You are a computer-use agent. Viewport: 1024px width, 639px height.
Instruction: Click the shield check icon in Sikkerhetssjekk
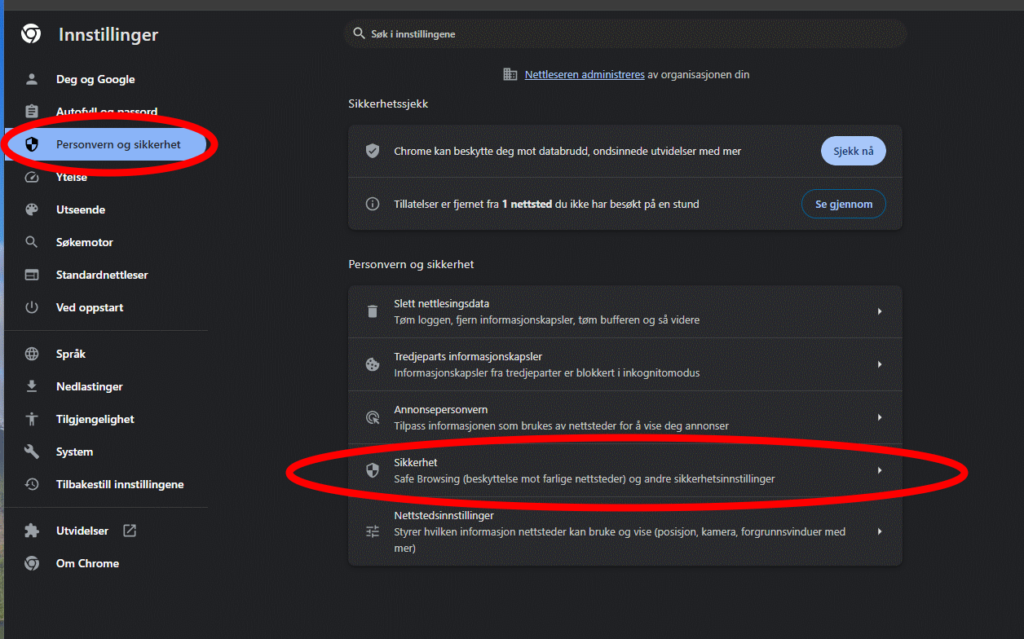[x=372, y=151]
